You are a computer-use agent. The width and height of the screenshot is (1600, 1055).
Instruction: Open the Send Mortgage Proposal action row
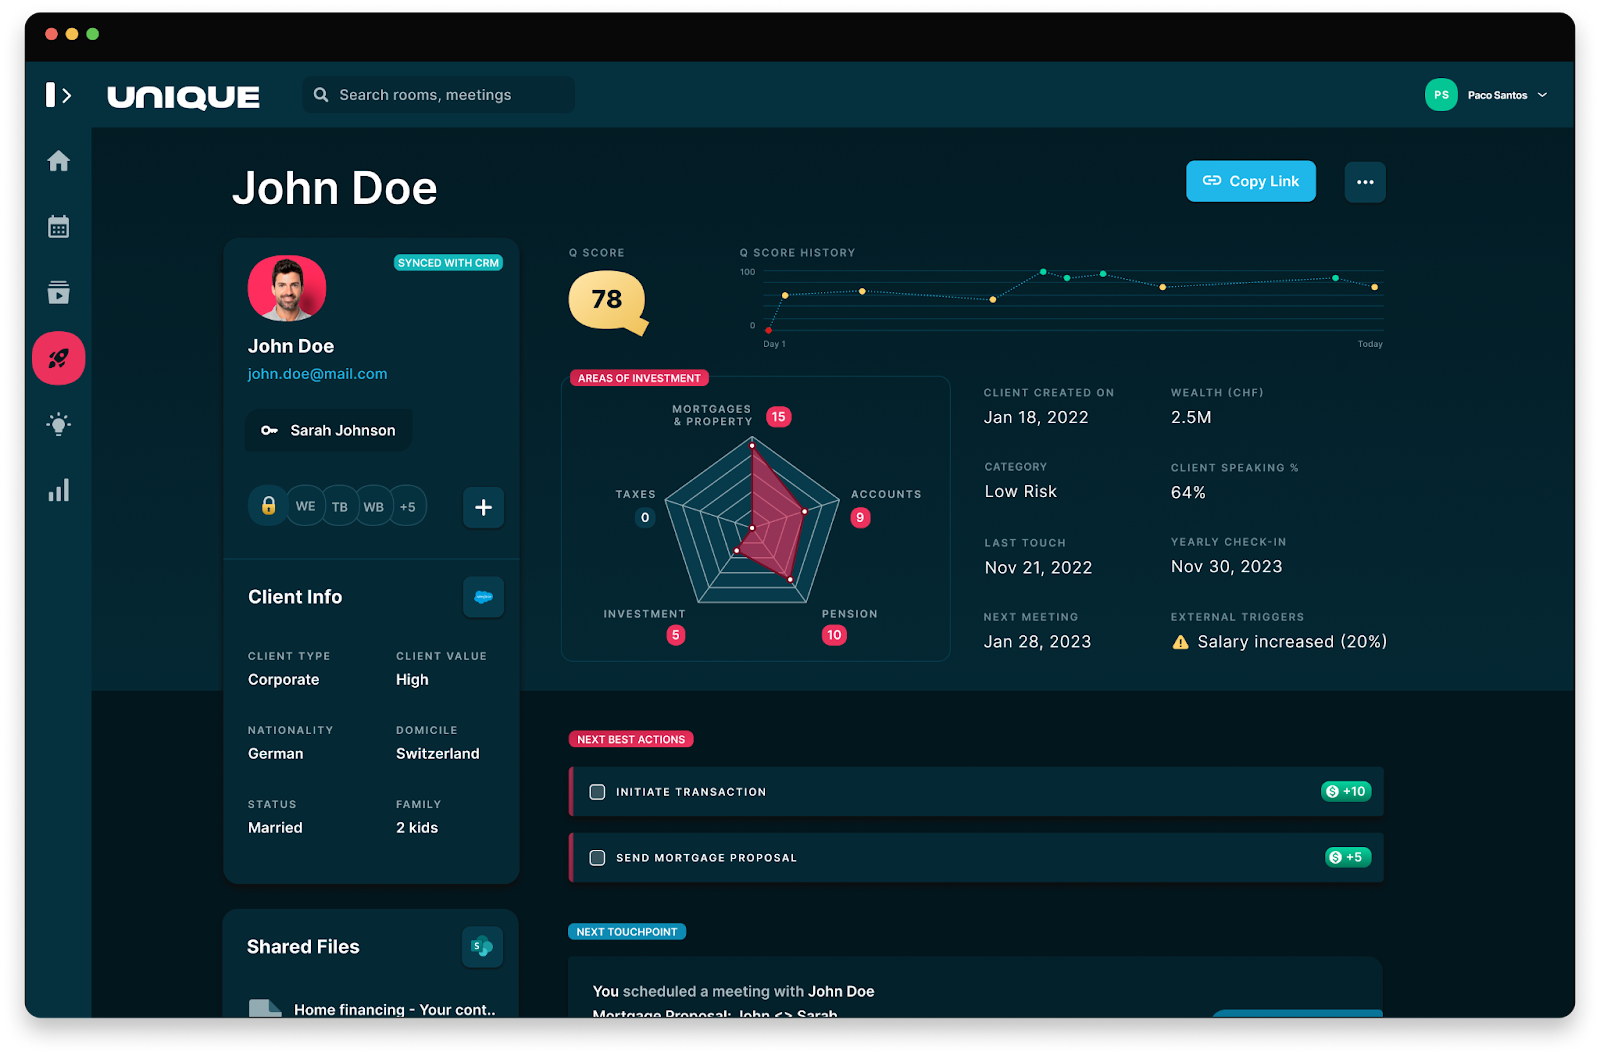(x=976, y=858)
